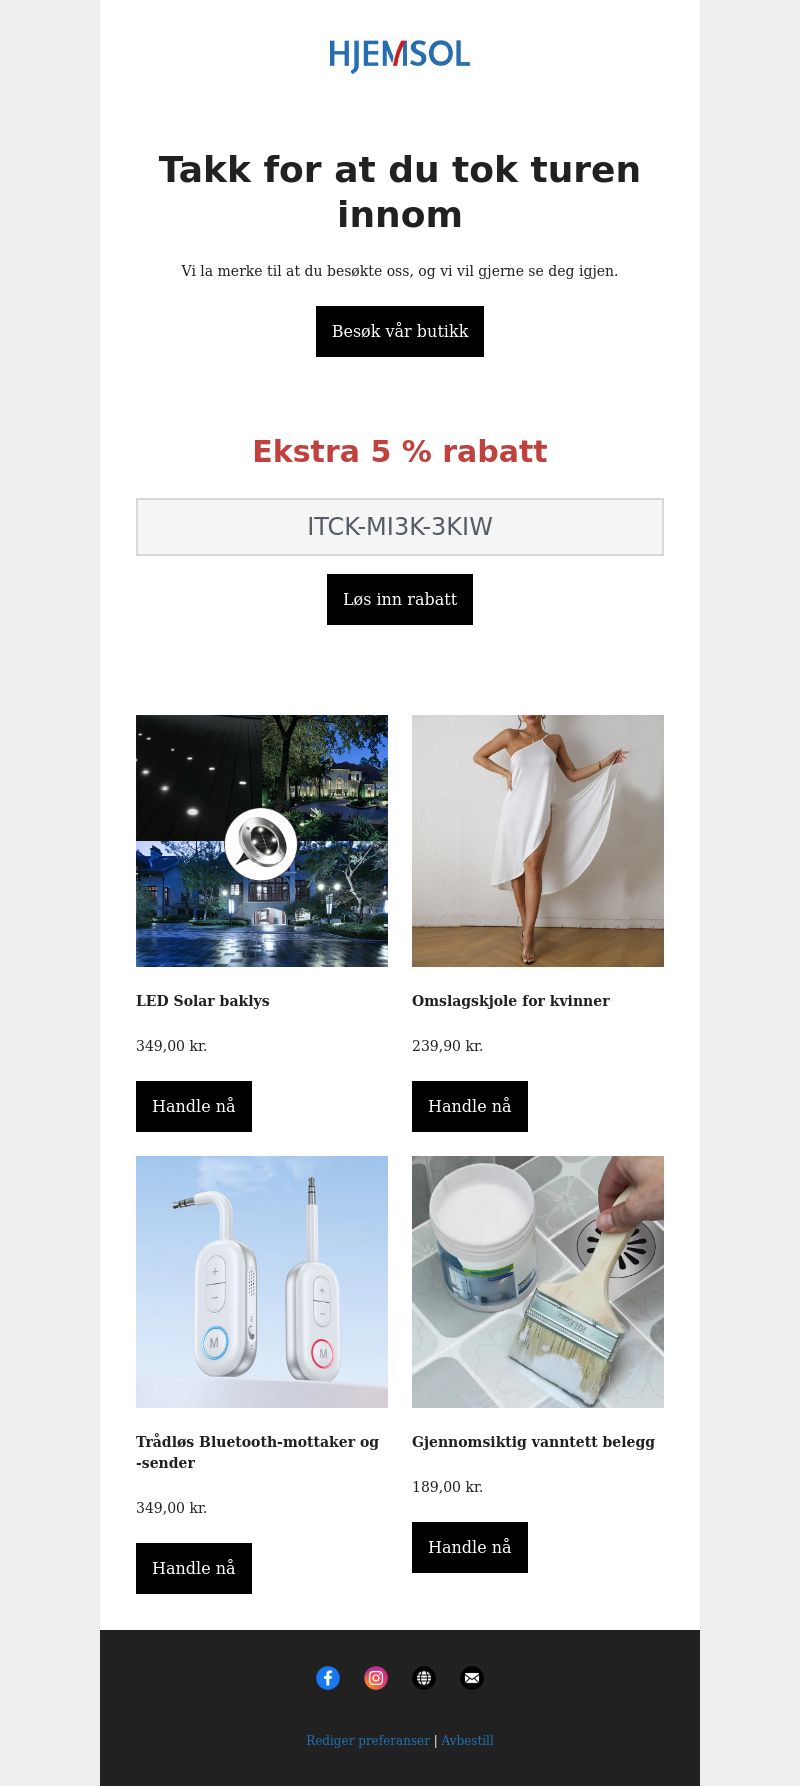800x1786 pixels.
Task: Click Handle nå under Bluetooth-mottaker
Action: [x=194, y=1568]
